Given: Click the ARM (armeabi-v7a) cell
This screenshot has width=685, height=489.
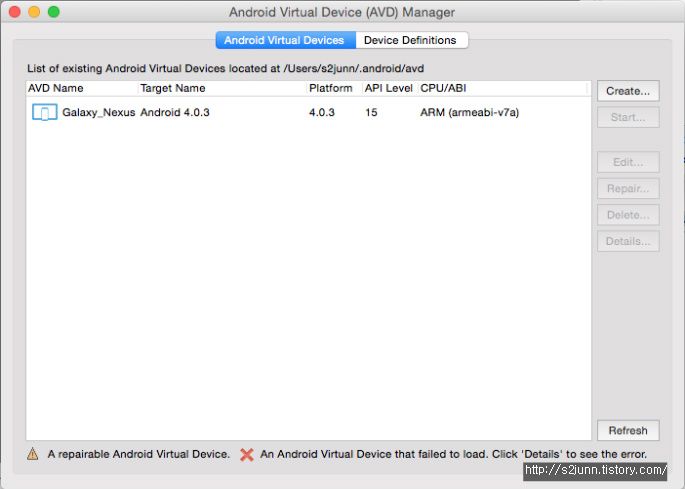Looking at the screenshot, I should 470,112.
